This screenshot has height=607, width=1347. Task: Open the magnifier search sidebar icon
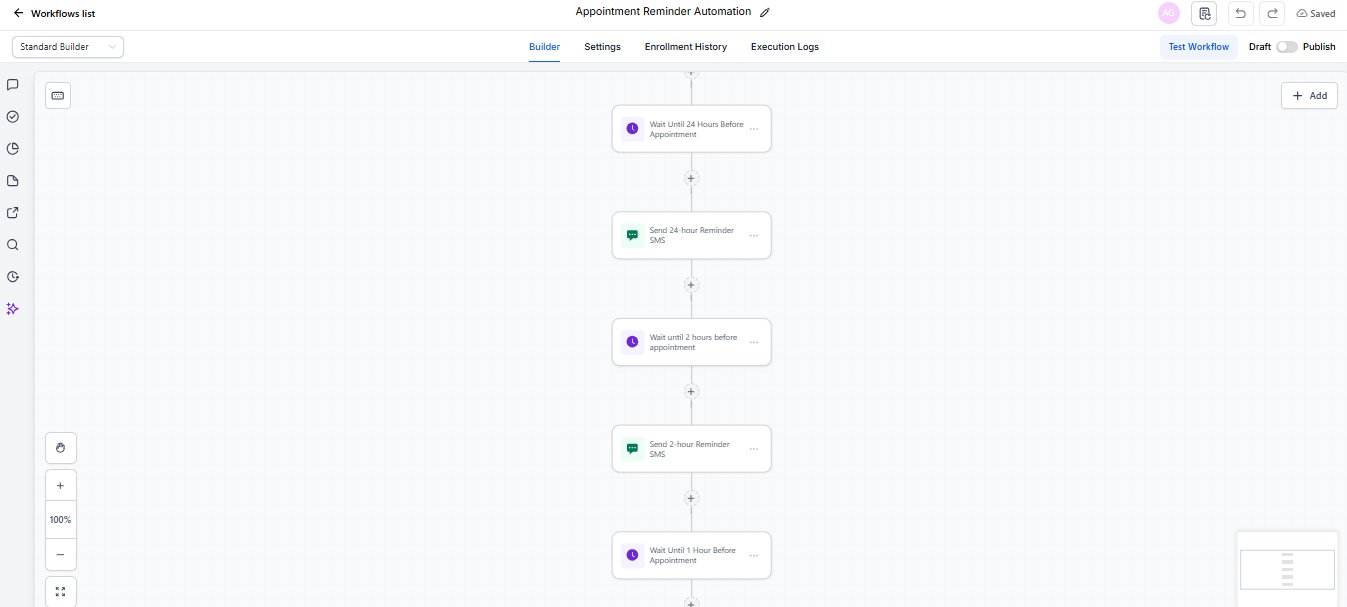click(13, 245)
